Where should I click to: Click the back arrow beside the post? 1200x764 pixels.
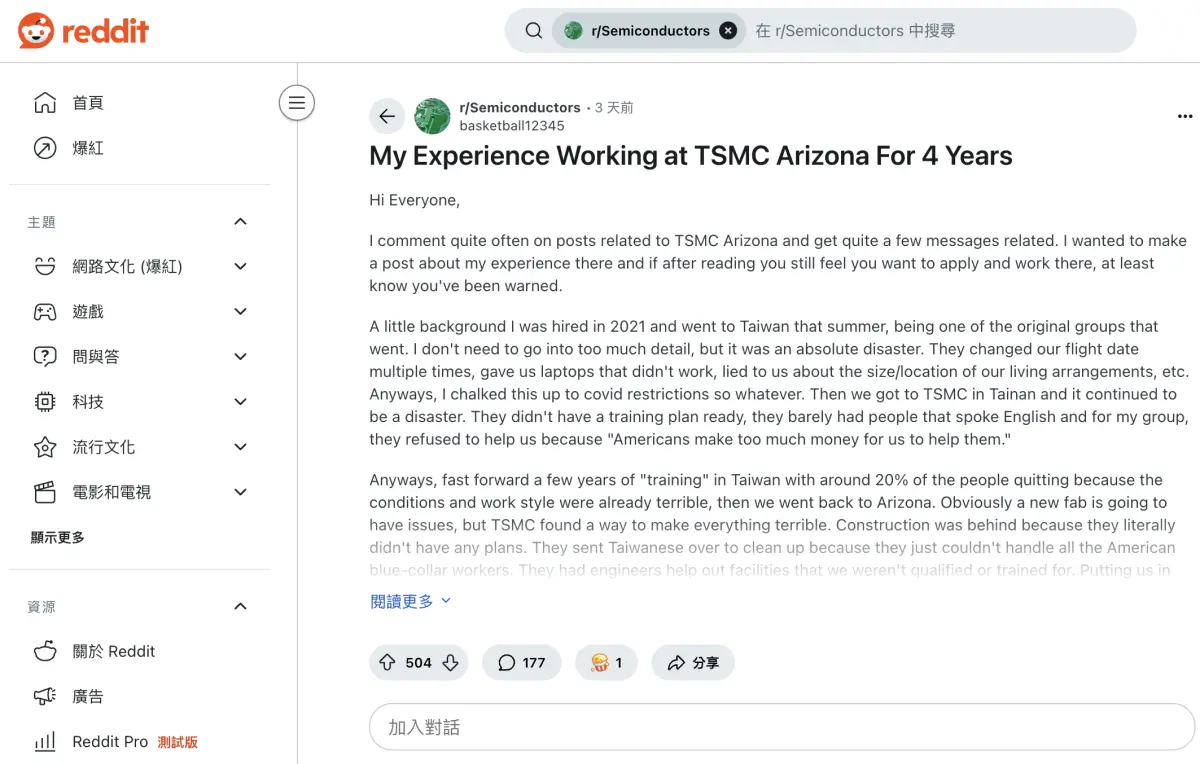click(x=387, y=116)
